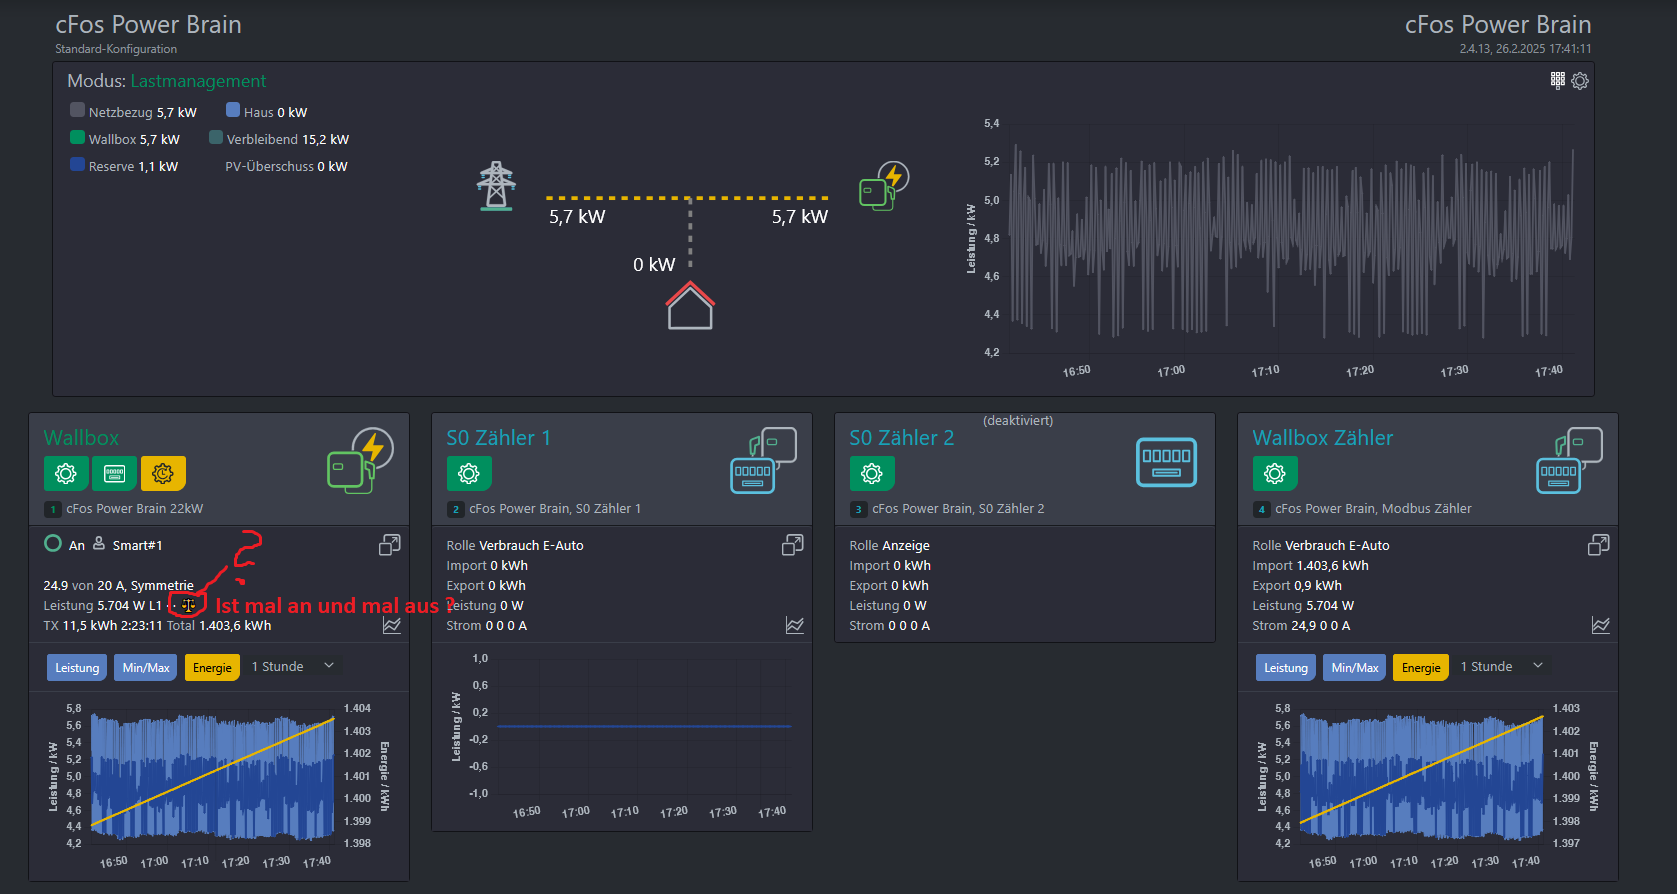This screenshot has width=1677, height=894.
Task: Select the text '24.9 von 20 A, Symmetrie'
Action: pyautogui.click(x=118, y=586)
